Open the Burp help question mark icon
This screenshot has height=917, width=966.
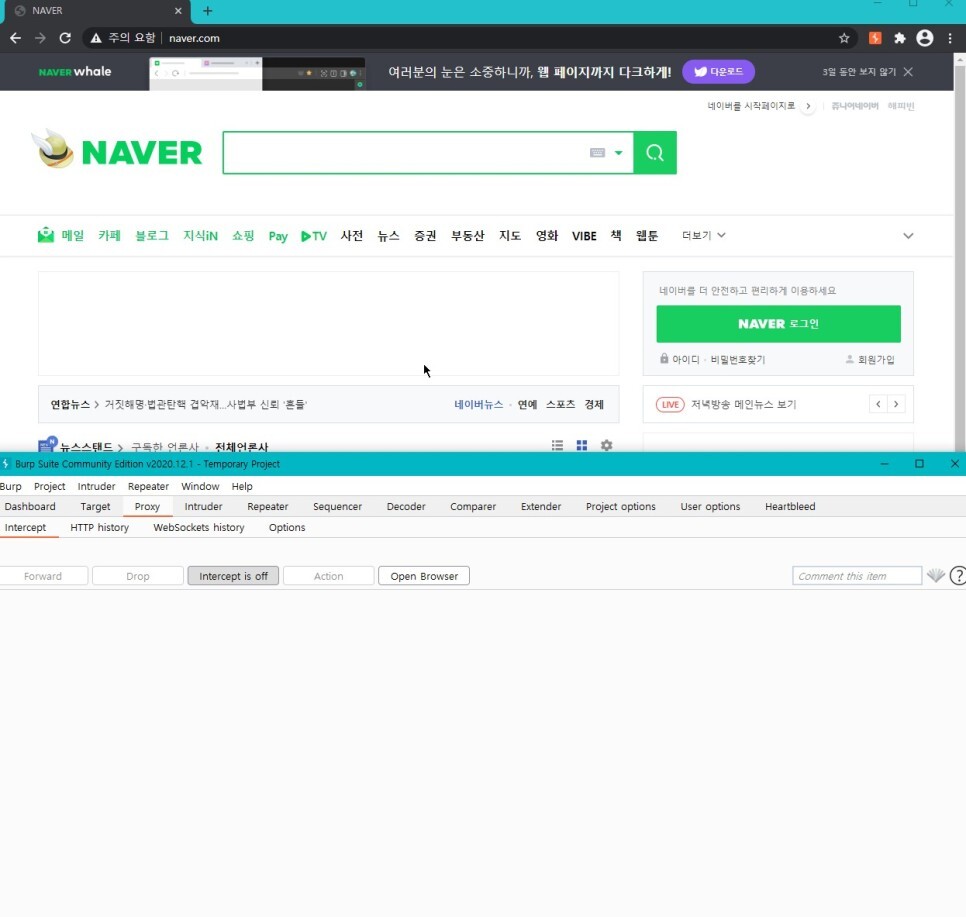click(958, 576)
